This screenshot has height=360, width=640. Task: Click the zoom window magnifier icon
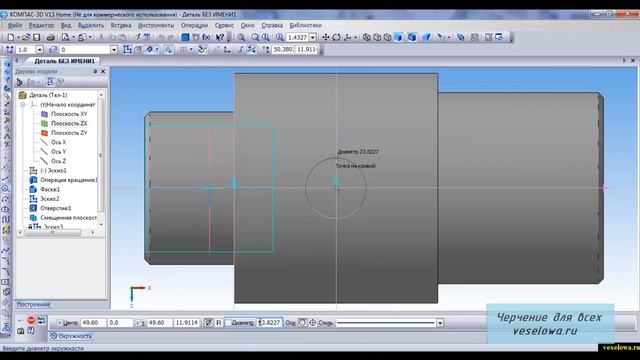coord(241,37)
